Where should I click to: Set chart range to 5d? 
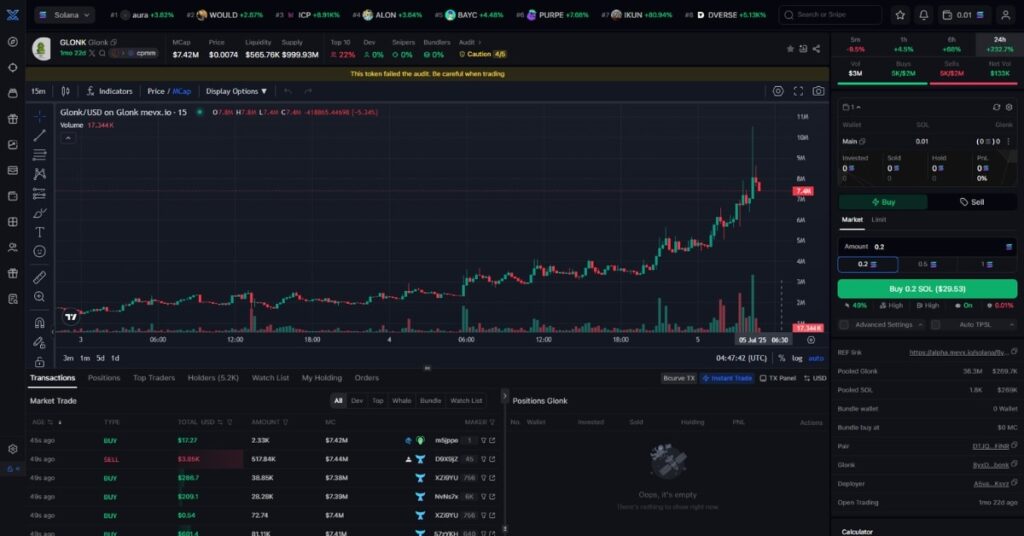coord(100,358)
